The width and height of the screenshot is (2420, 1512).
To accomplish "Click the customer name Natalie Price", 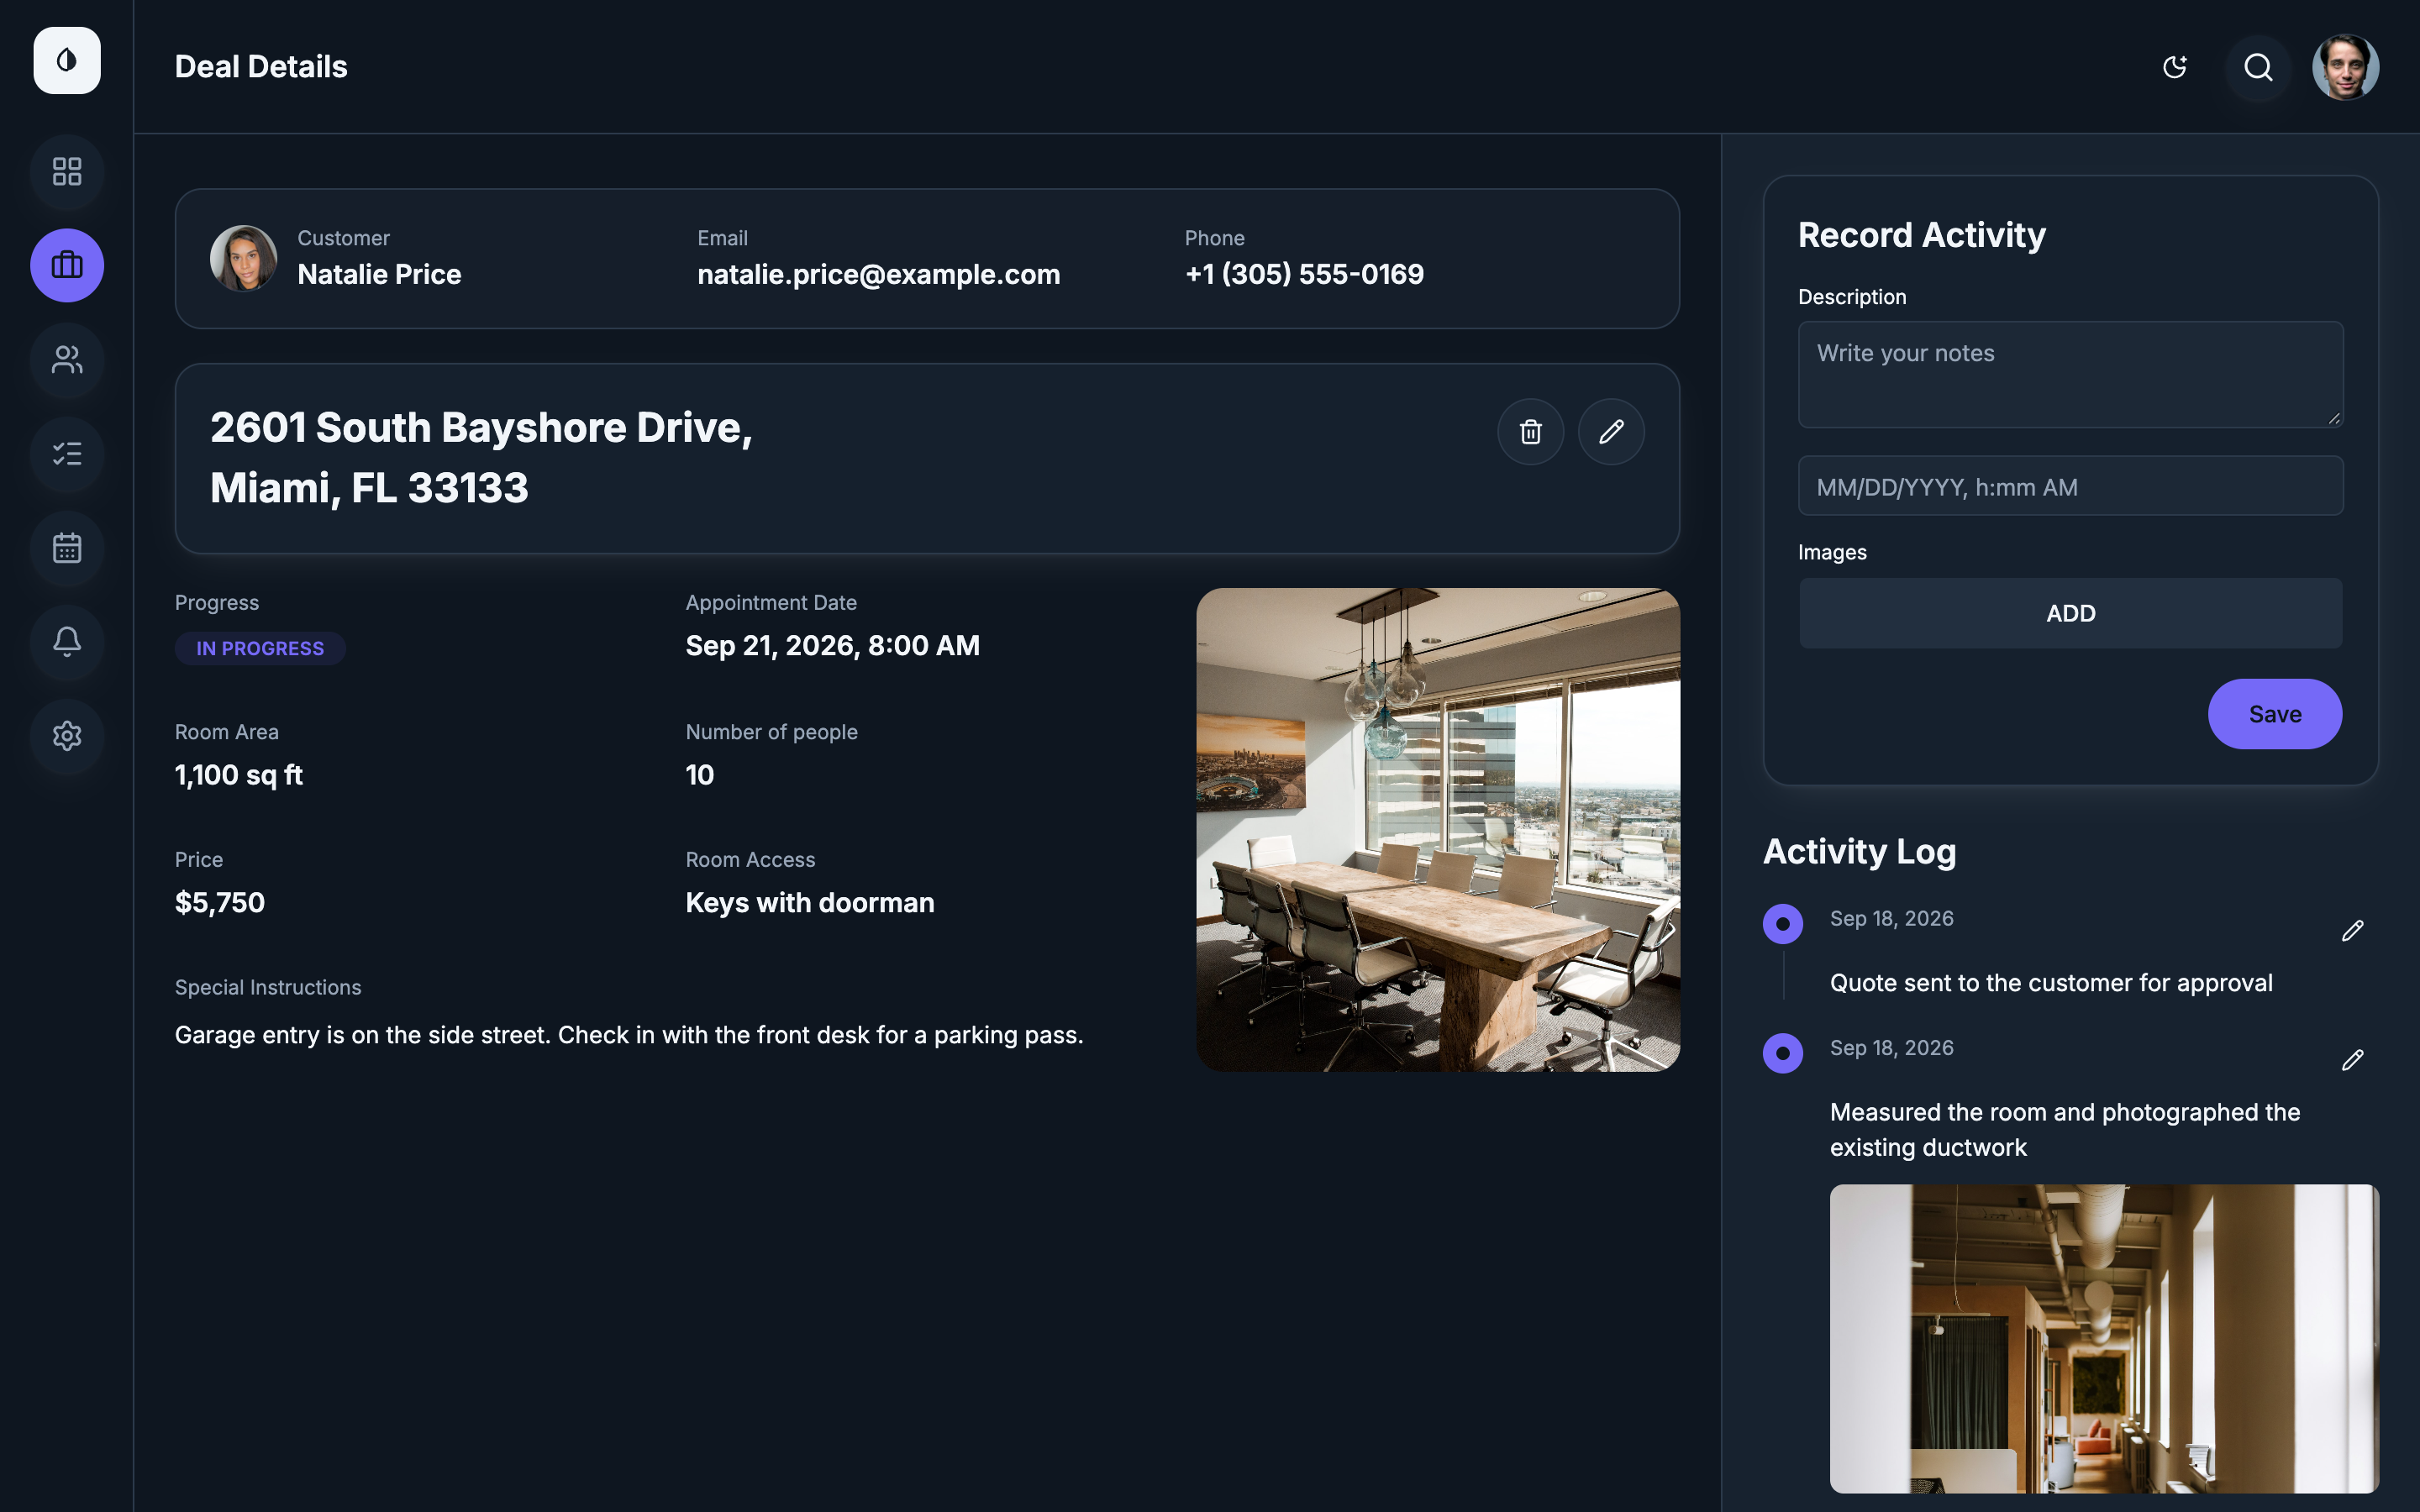I will pos(379,274).
